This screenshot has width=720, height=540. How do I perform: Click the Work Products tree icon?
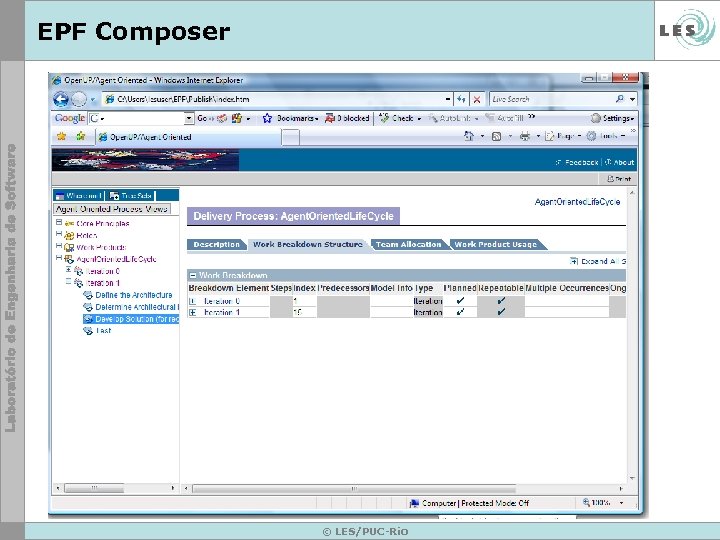69,248
